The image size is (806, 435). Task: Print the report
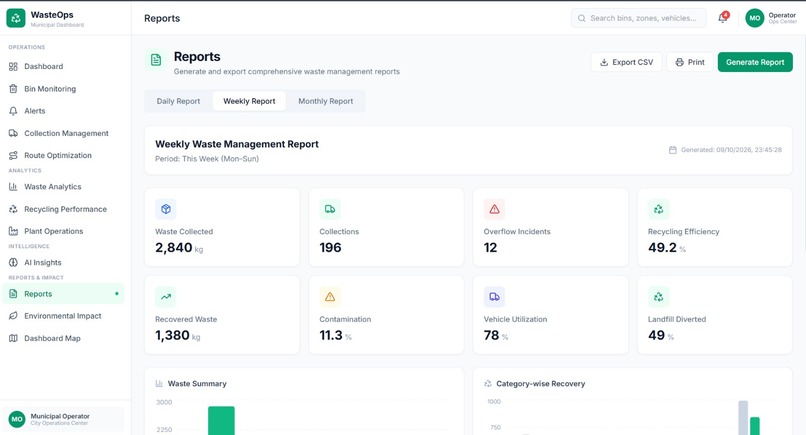pos(690,62)
